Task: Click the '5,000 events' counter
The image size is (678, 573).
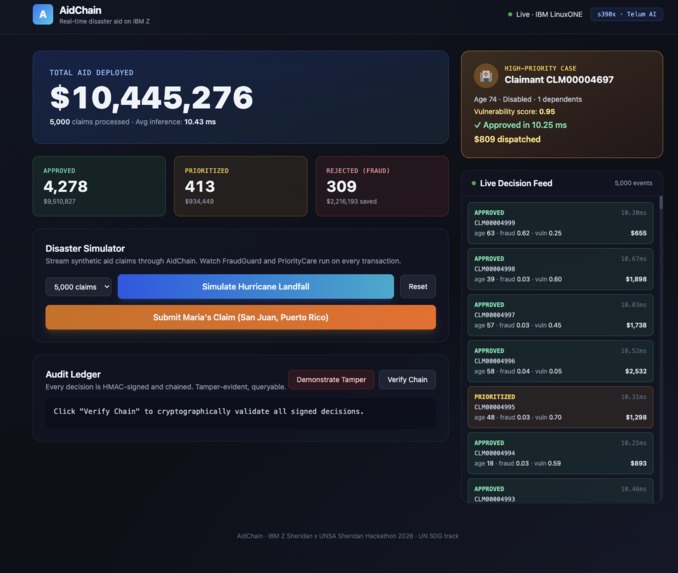Action: (x=633, y=183)
